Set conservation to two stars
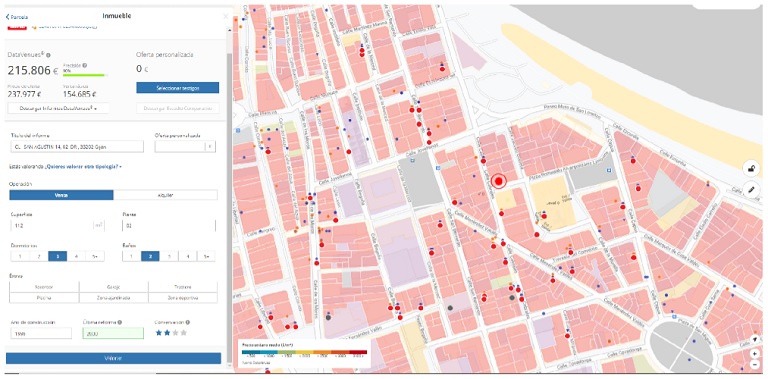 [167, 332]
